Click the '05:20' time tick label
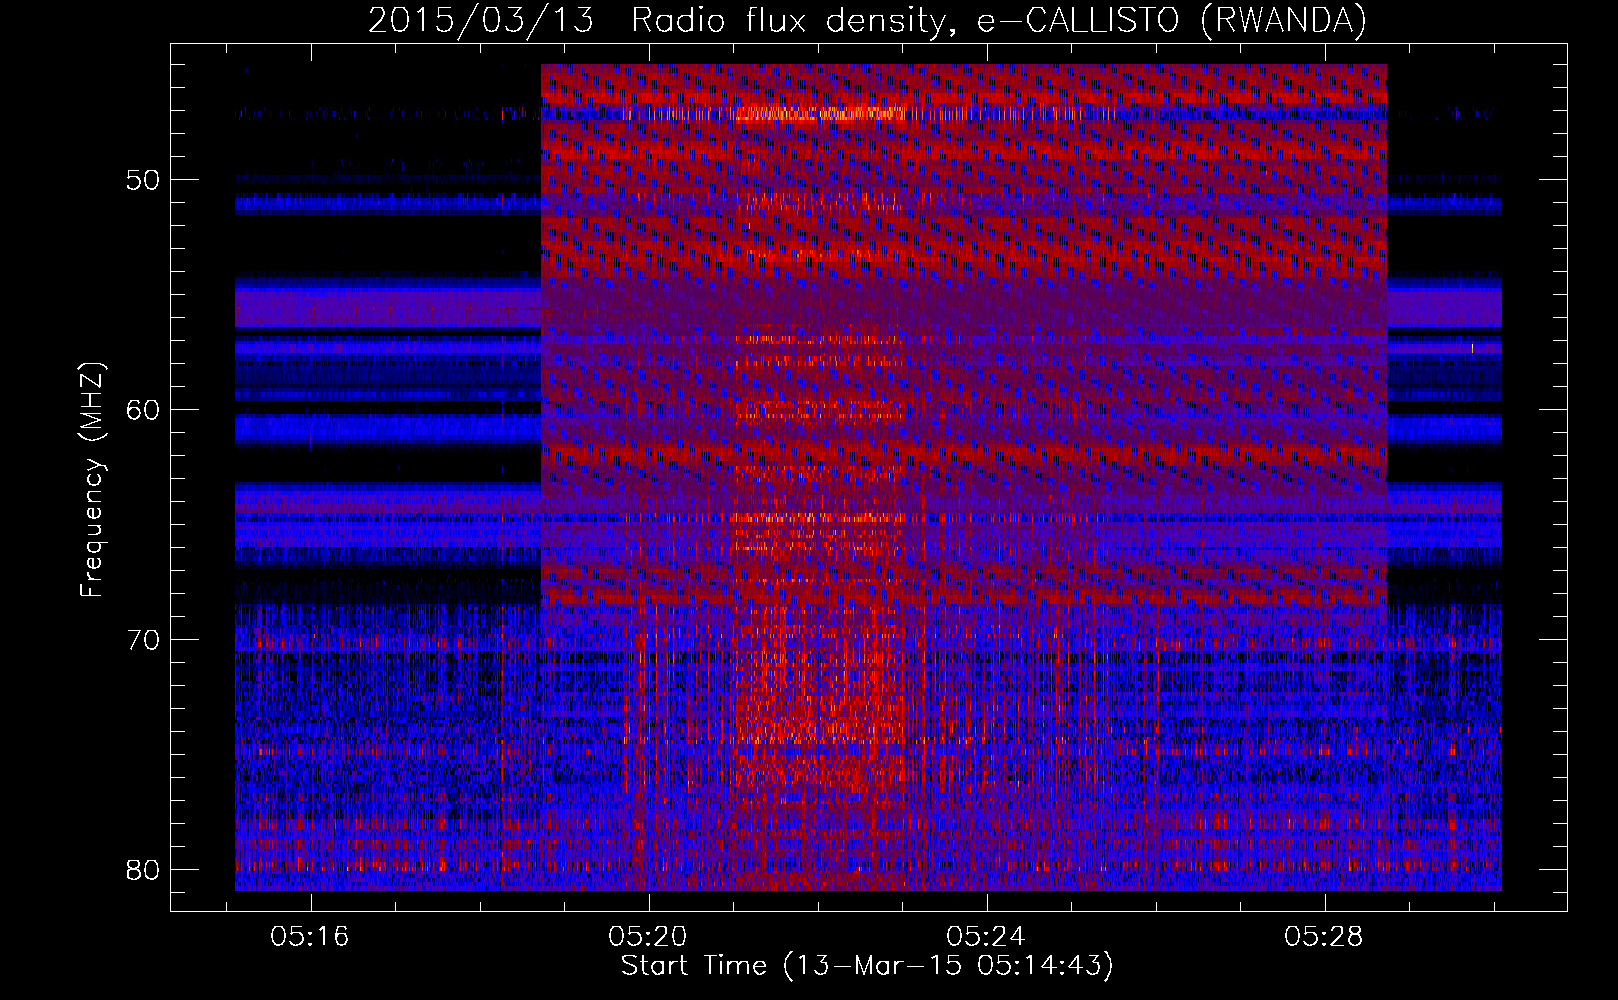The width and height of the screenshot is (1618, 1000). click(648, 937)
